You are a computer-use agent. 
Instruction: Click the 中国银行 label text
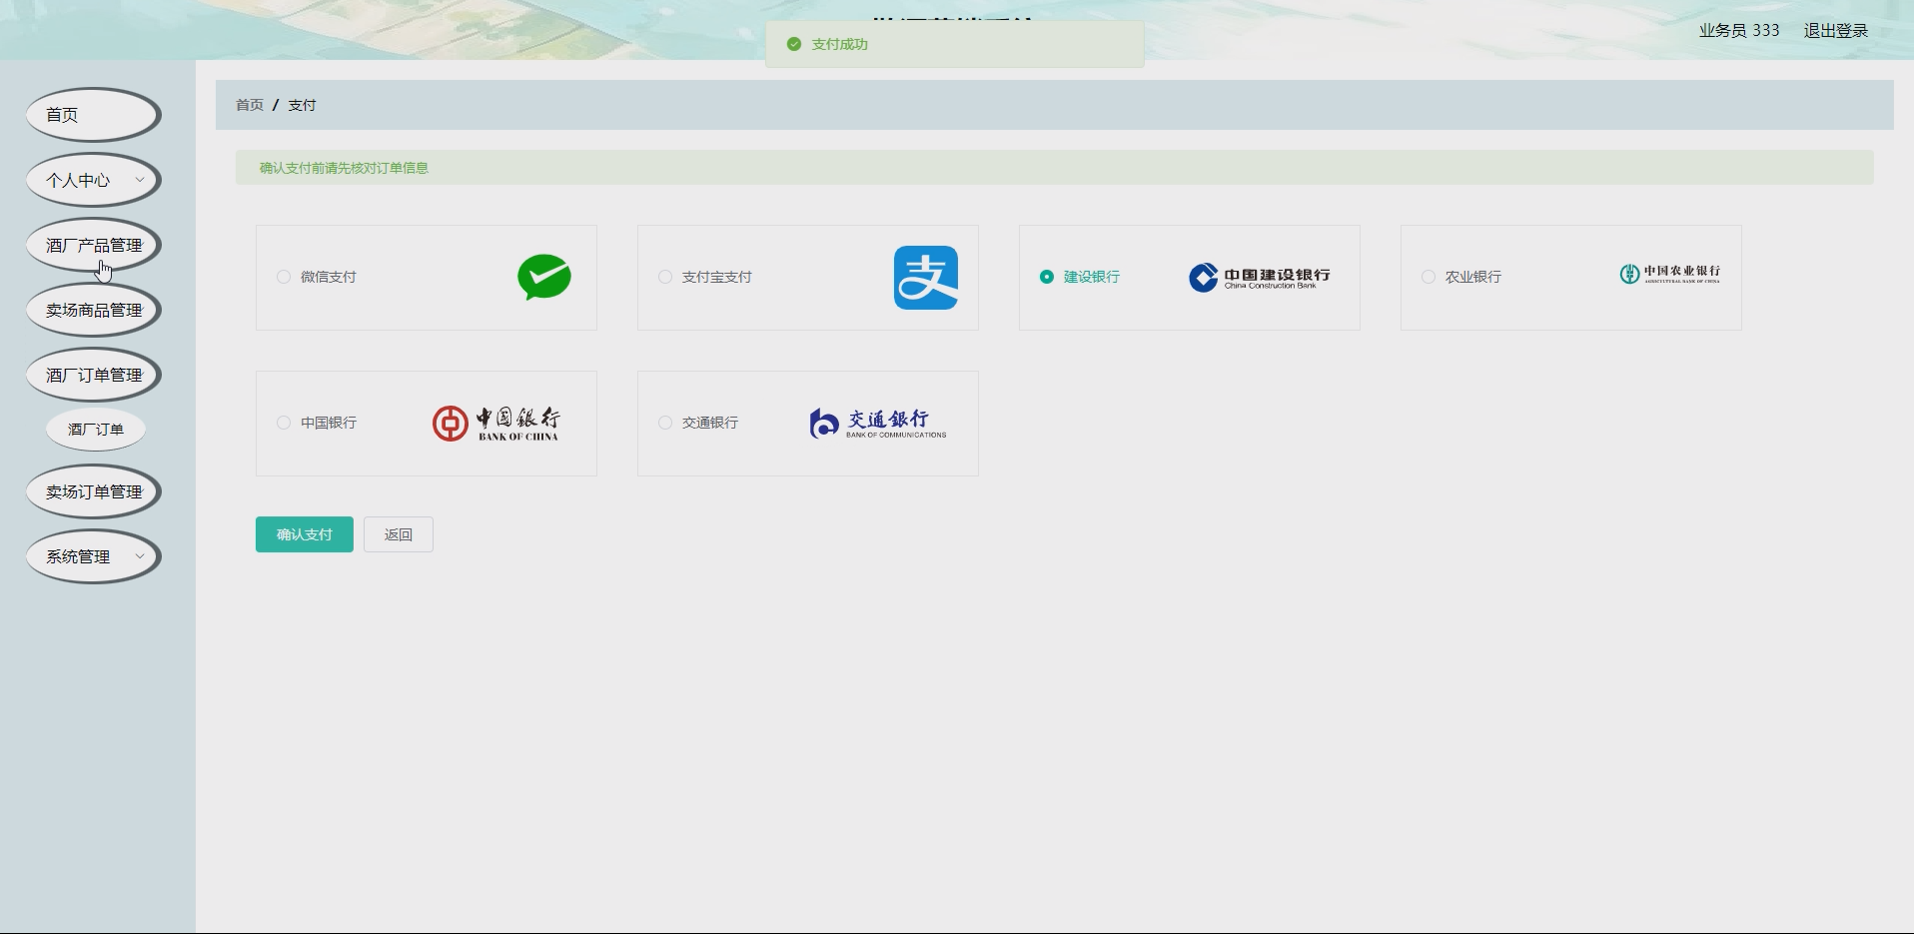click(329, 423)
